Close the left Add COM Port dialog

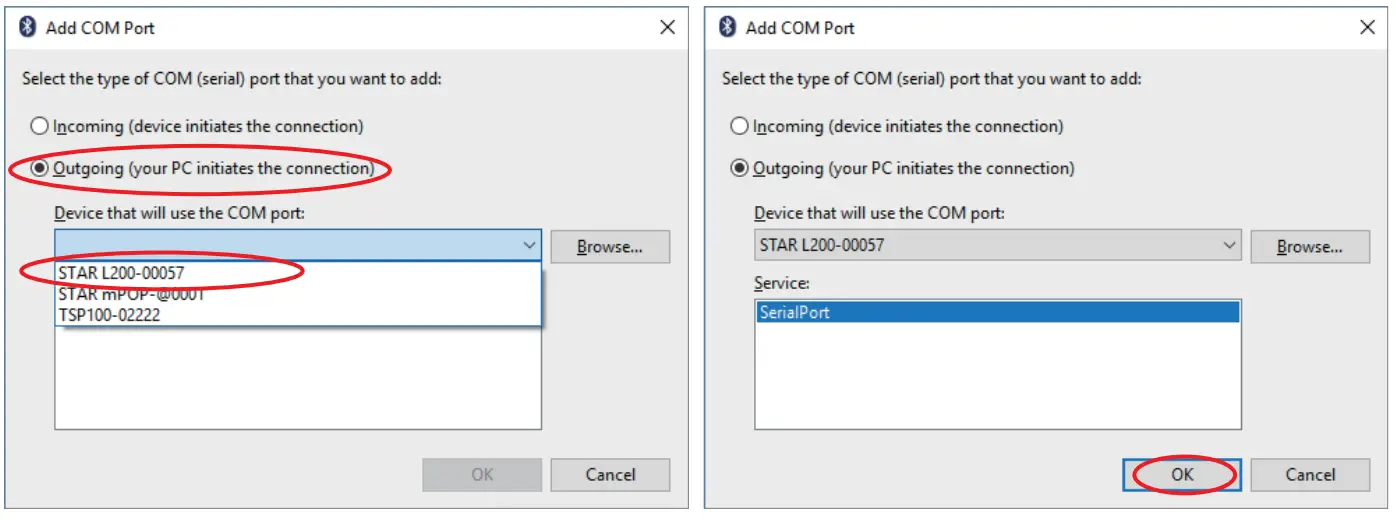pyautogui.click(x=667, y=28)
